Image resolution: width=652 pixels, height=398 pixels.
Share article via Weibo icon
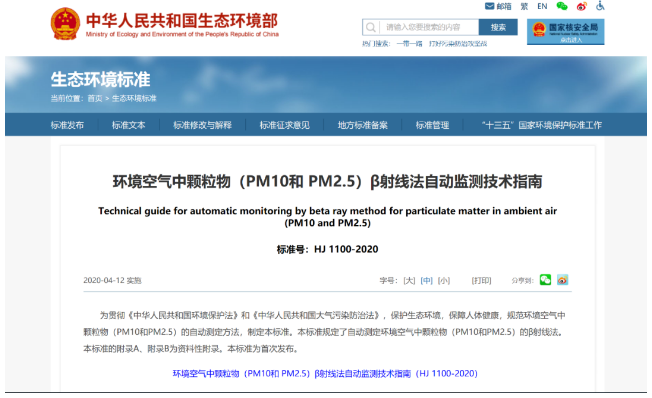[x=563, y=280]
